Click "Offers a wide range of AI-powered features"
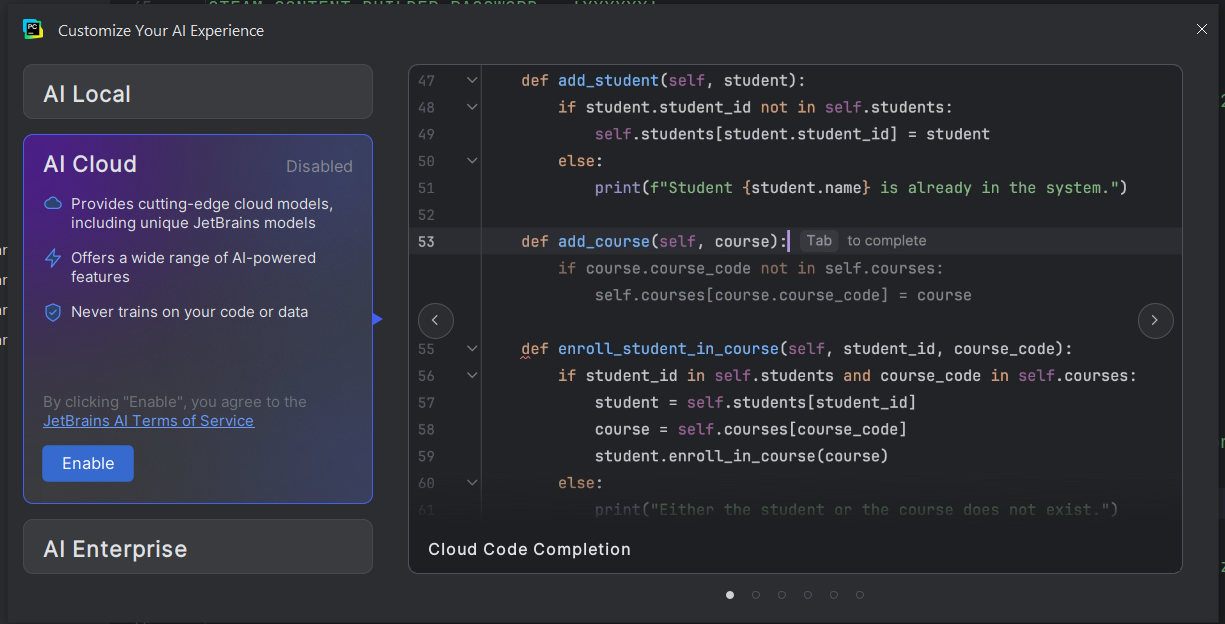This screenshot has width=1225, height=624. (x=194, y=267)
